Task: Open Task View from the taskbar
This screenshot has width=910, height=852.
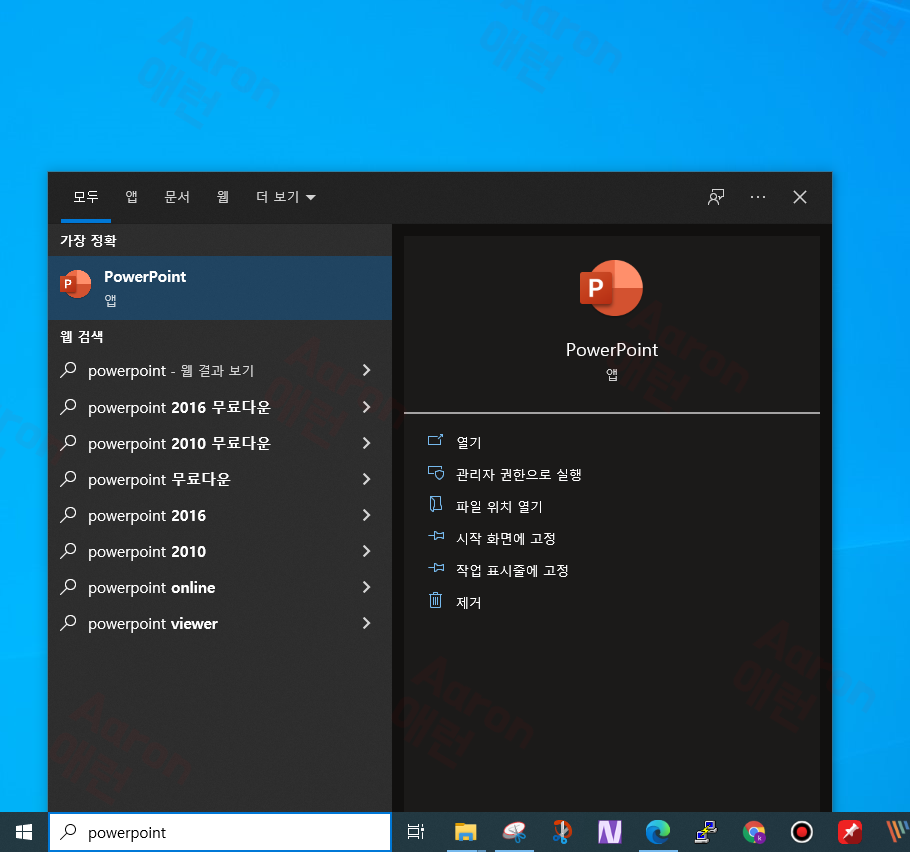Action: click(416, 832)
